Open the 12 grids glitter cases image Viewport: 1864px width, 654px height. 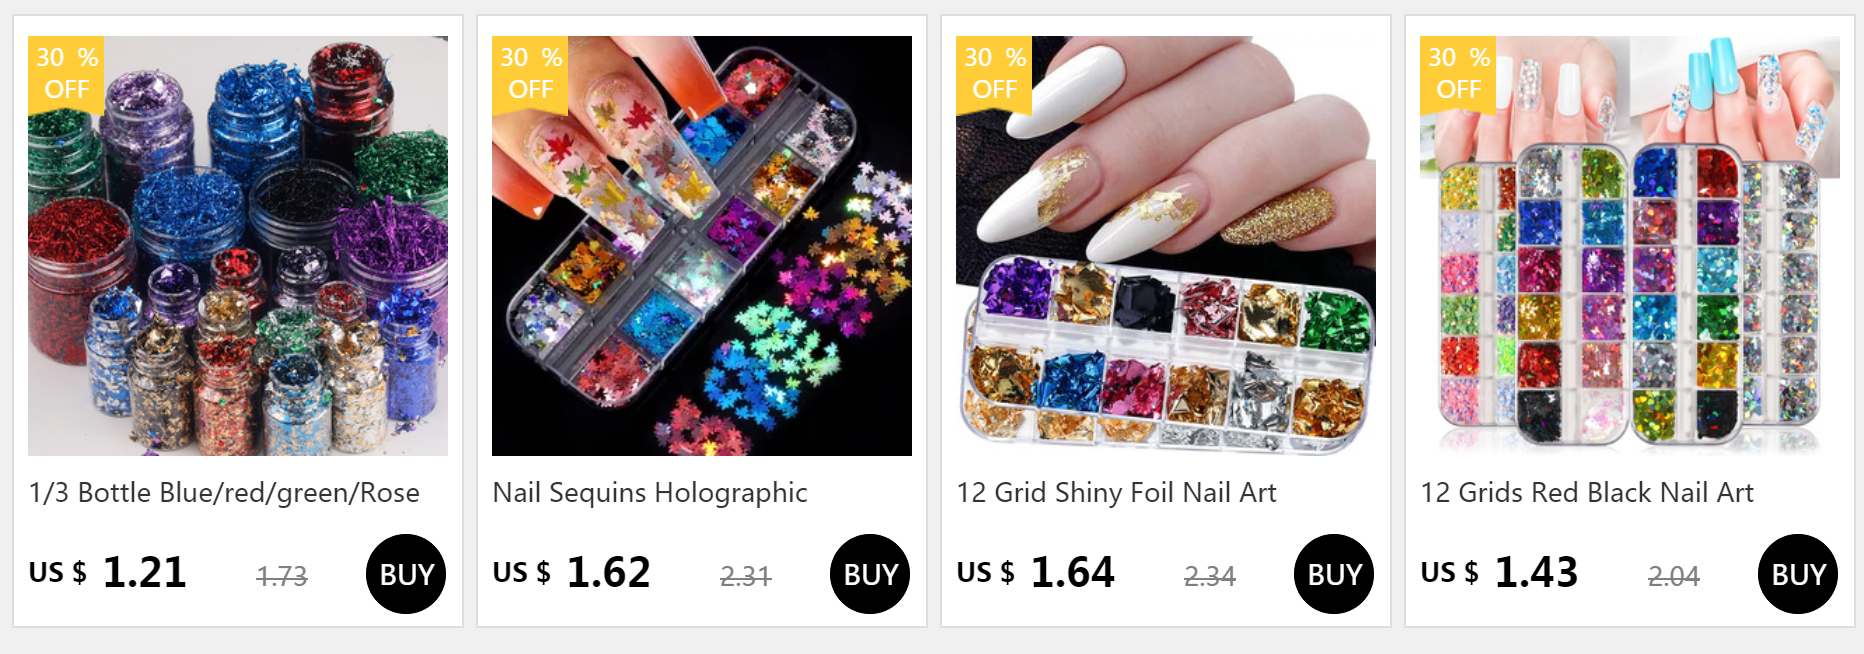(1630, 246)
